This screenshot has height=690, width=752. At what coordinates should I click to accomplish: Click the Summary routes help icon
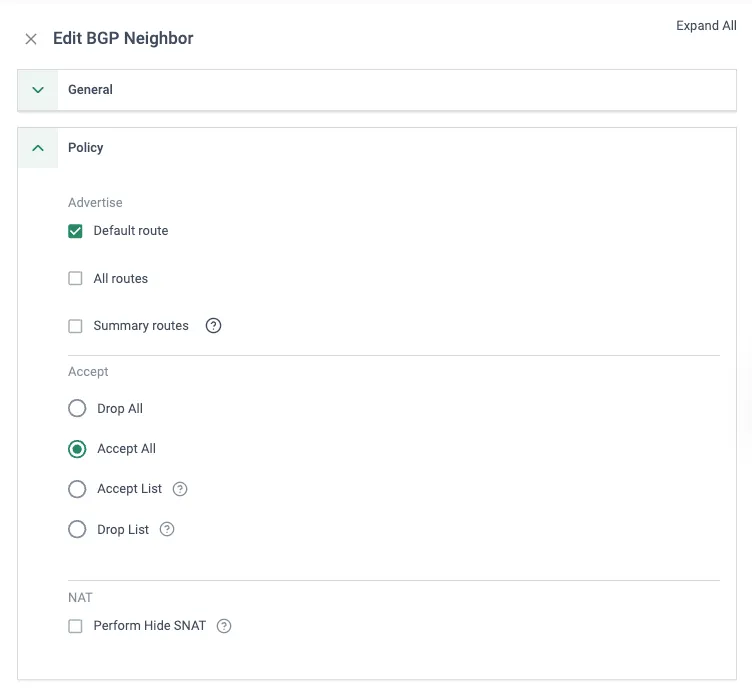point(213,326)
